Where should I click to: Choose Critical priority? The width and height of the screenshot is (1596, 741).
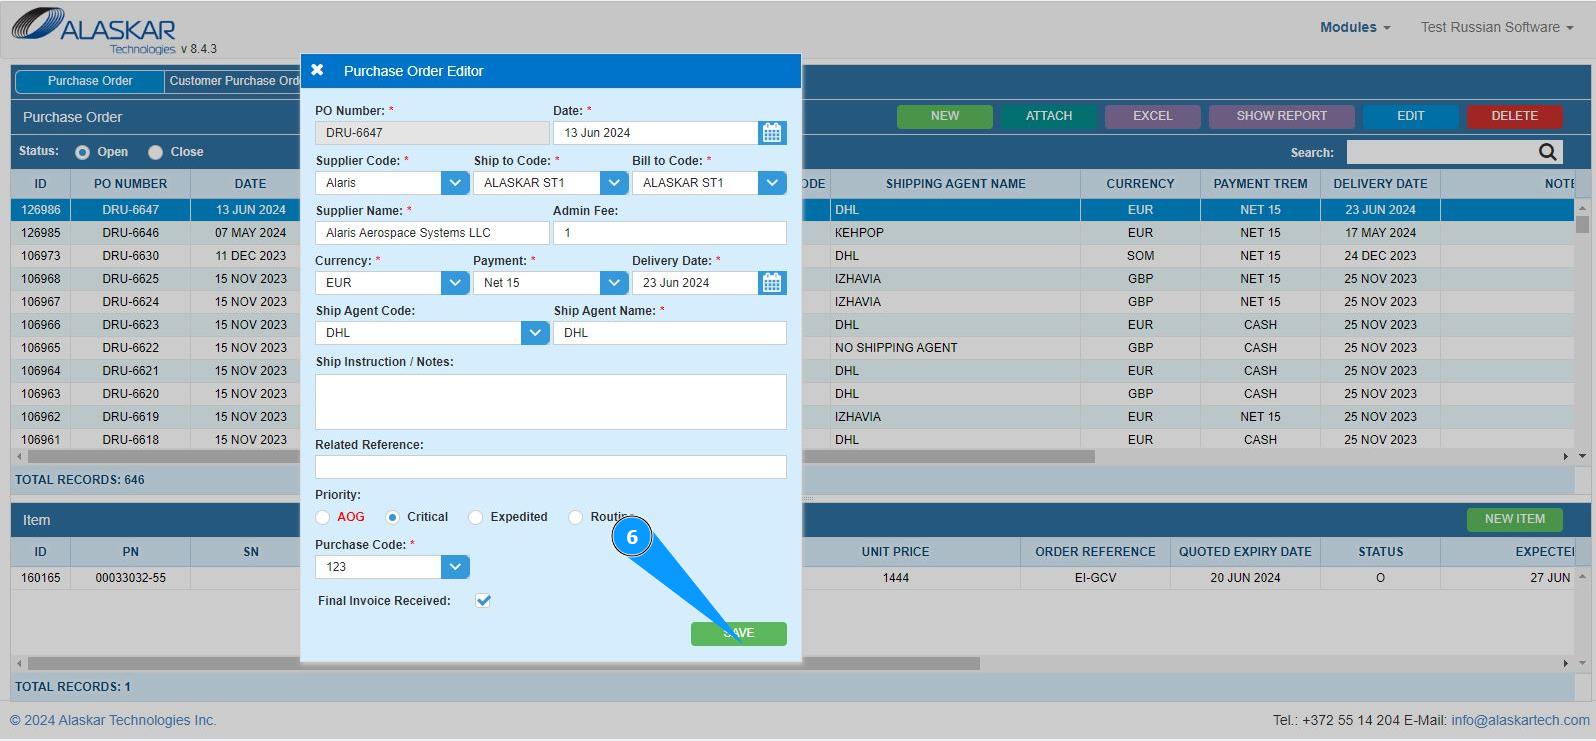click(392, 517)
